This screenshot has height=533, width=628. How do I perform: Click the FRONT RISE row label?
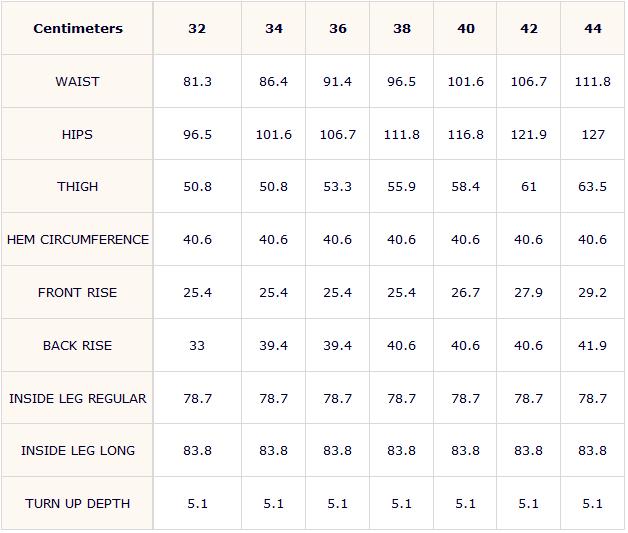(77, 292)
